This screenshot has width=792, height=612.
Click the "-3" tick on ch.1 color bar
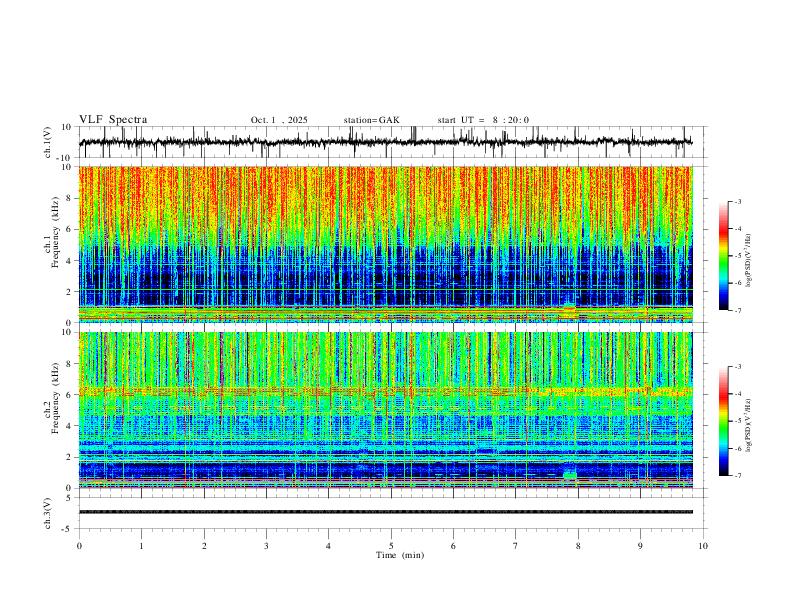(738, 201)
